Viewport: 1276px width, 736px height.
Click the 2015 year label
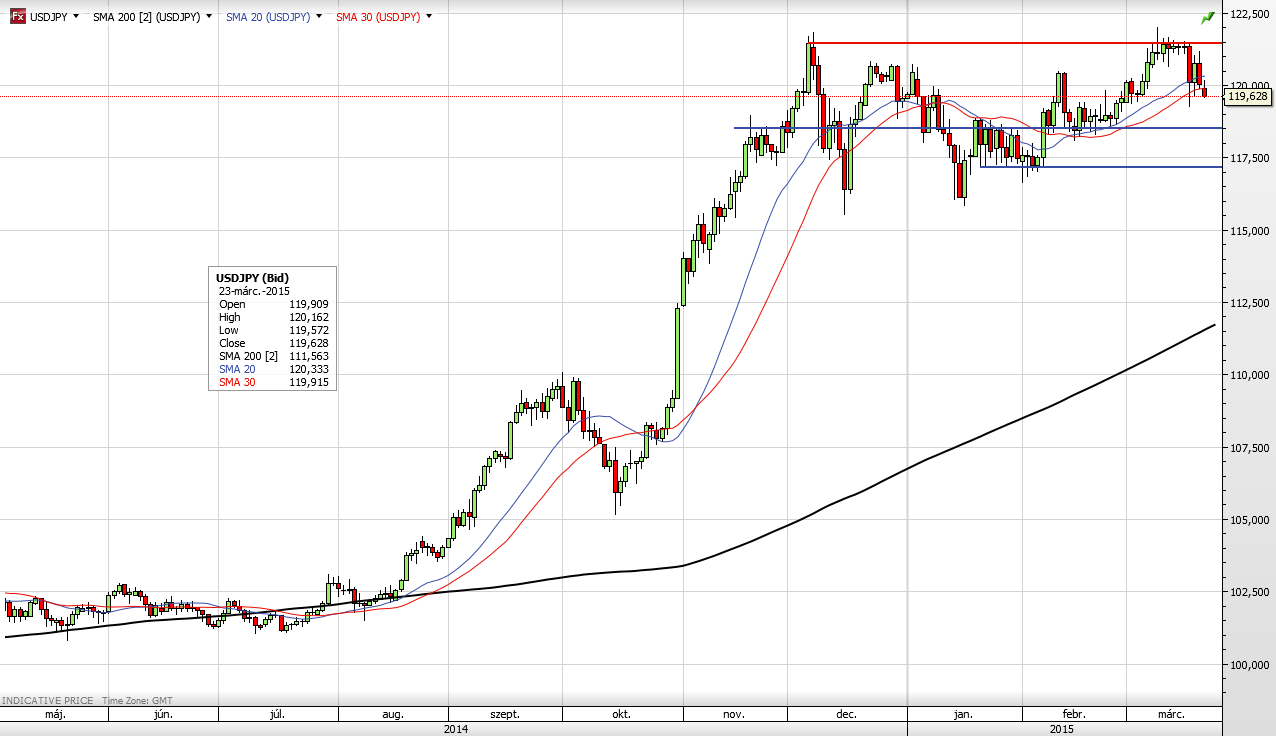(x=1063, y=729)
